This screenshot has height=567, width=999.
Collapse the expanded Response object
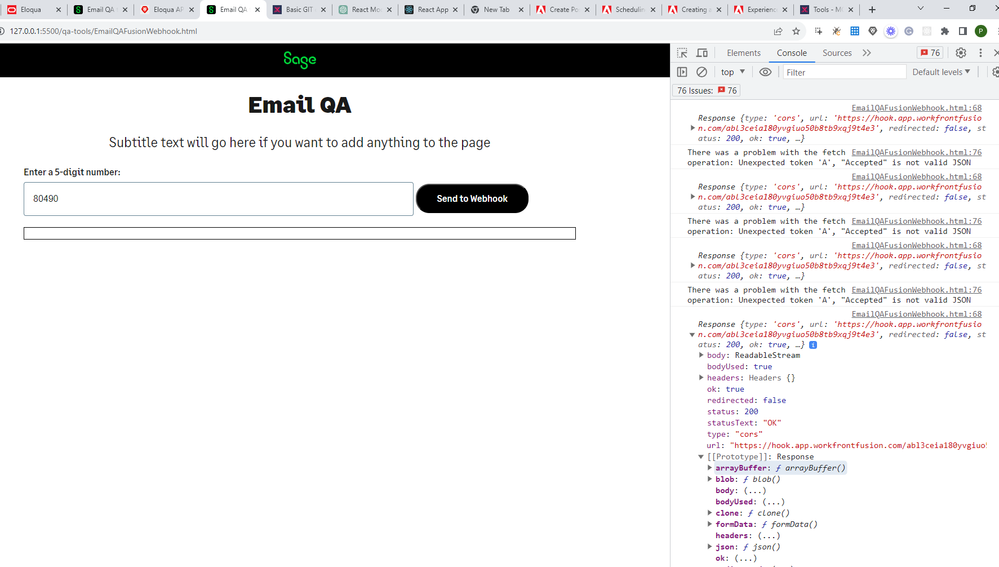(693, 334)
